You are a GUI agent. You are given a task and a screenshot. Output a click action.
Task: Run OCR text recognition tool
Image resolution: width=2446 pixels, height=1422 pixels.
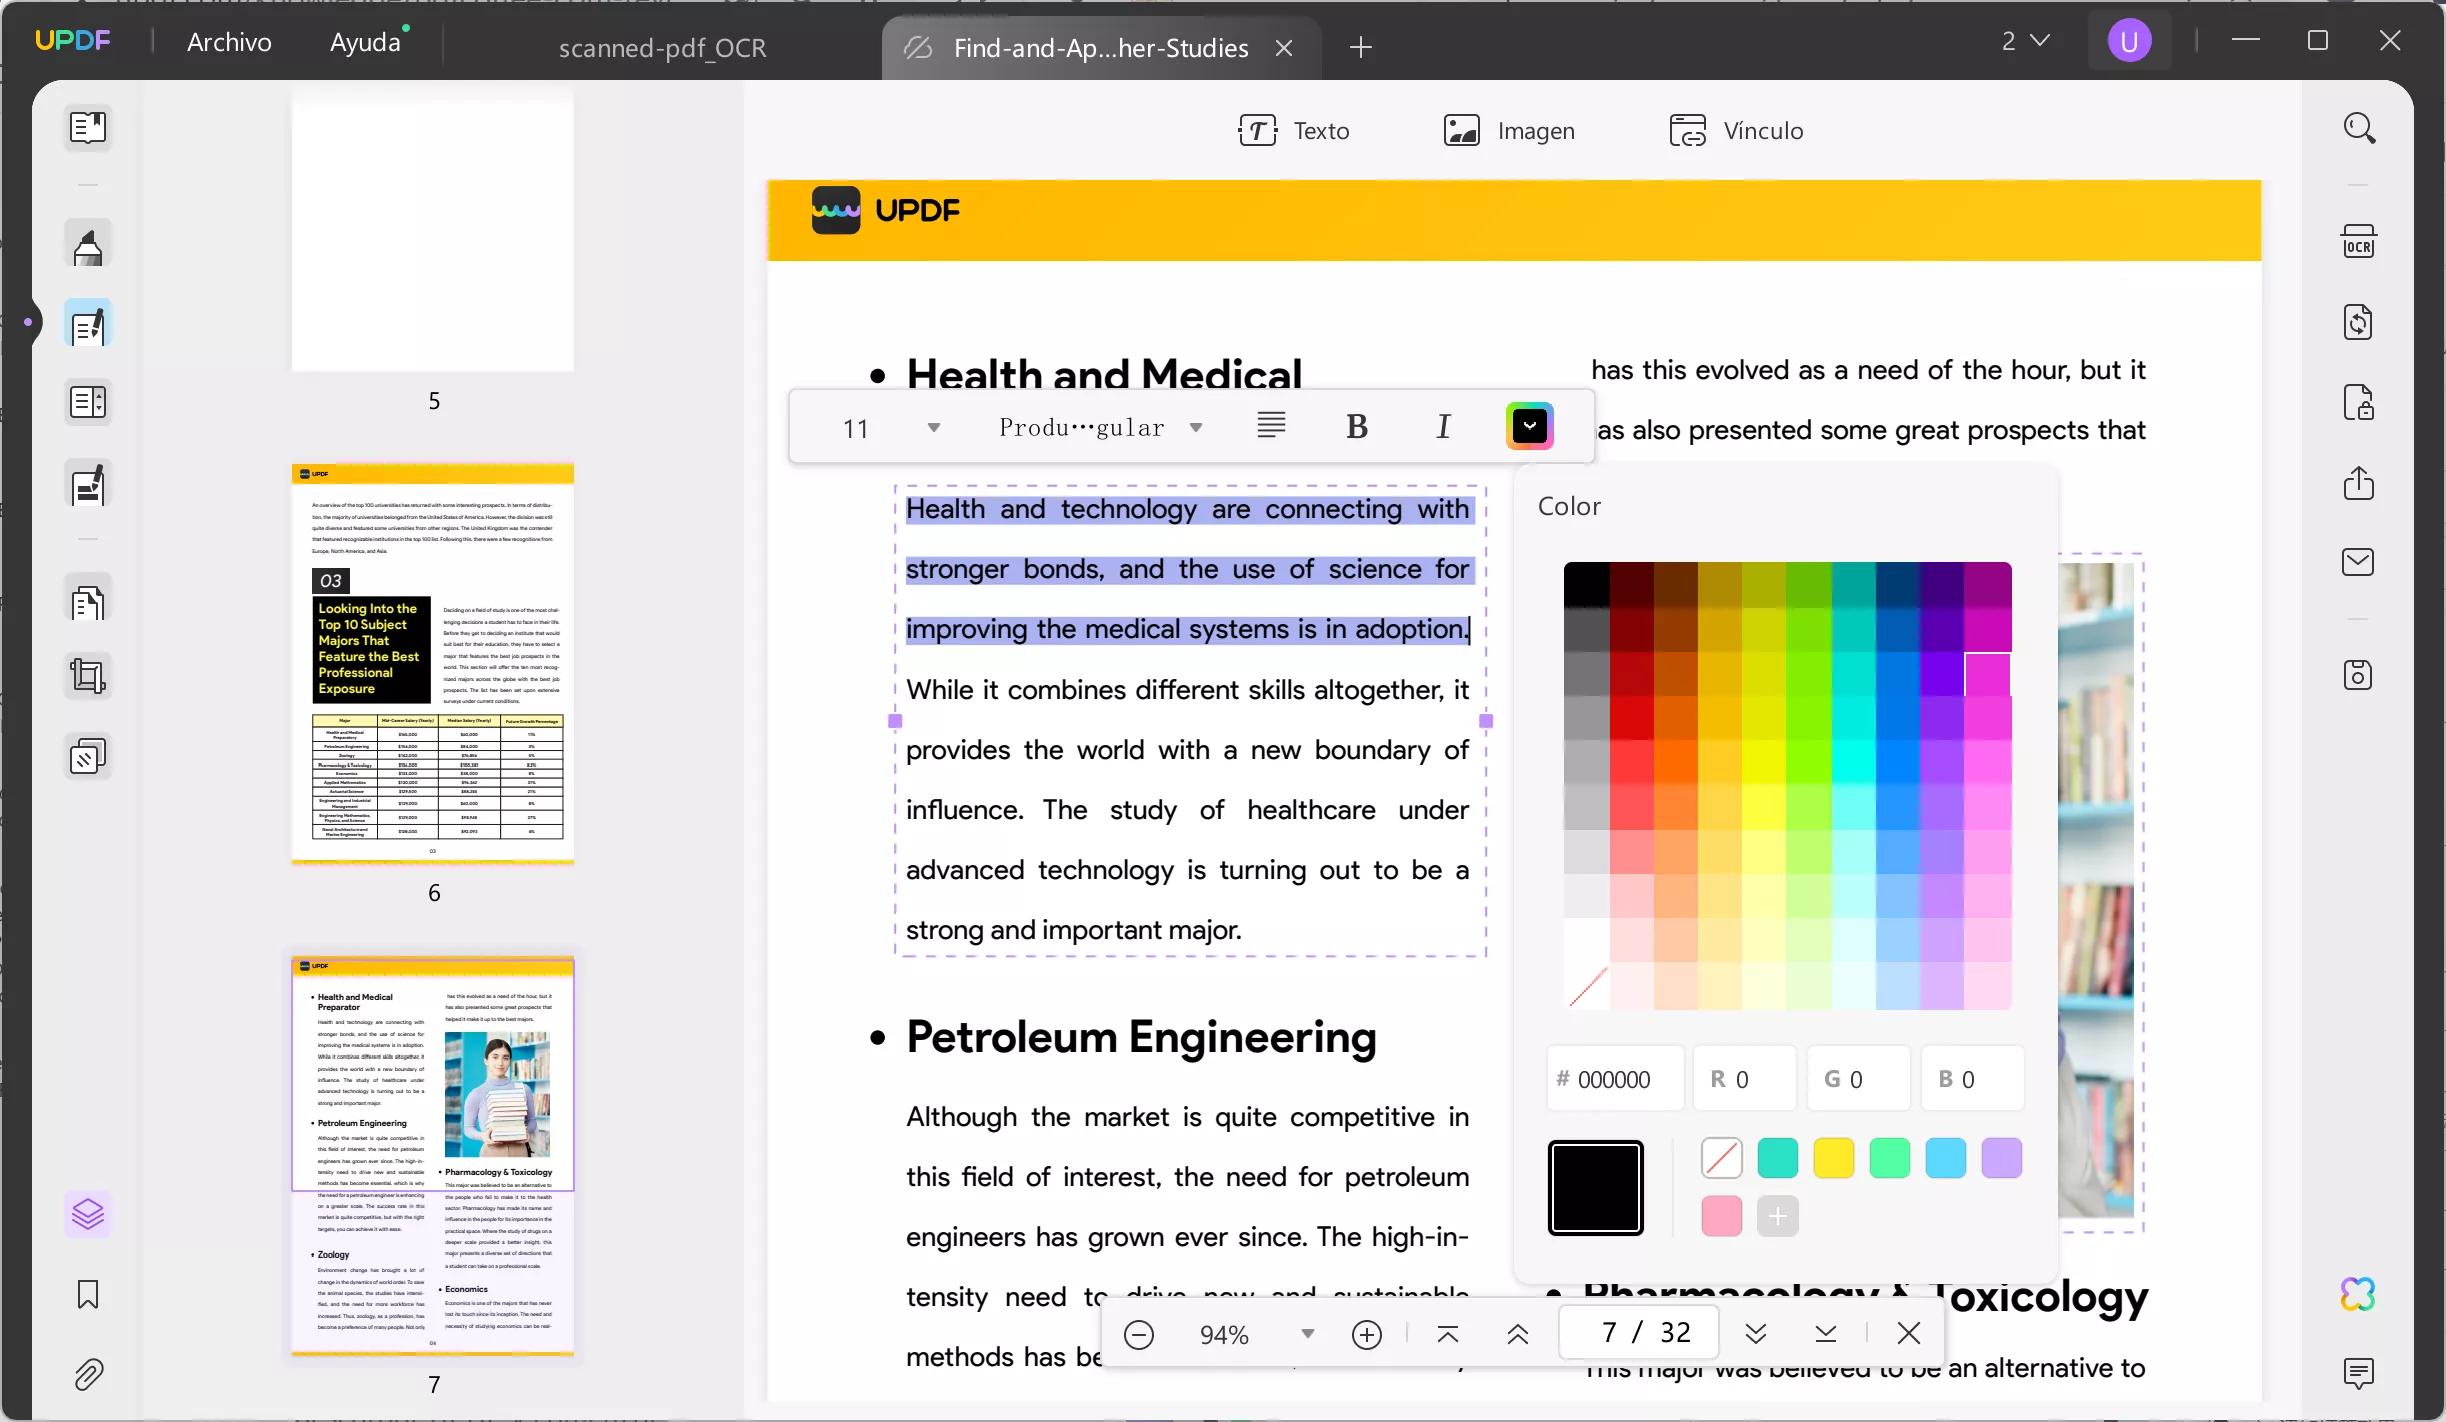click(x=2359, y=242)
